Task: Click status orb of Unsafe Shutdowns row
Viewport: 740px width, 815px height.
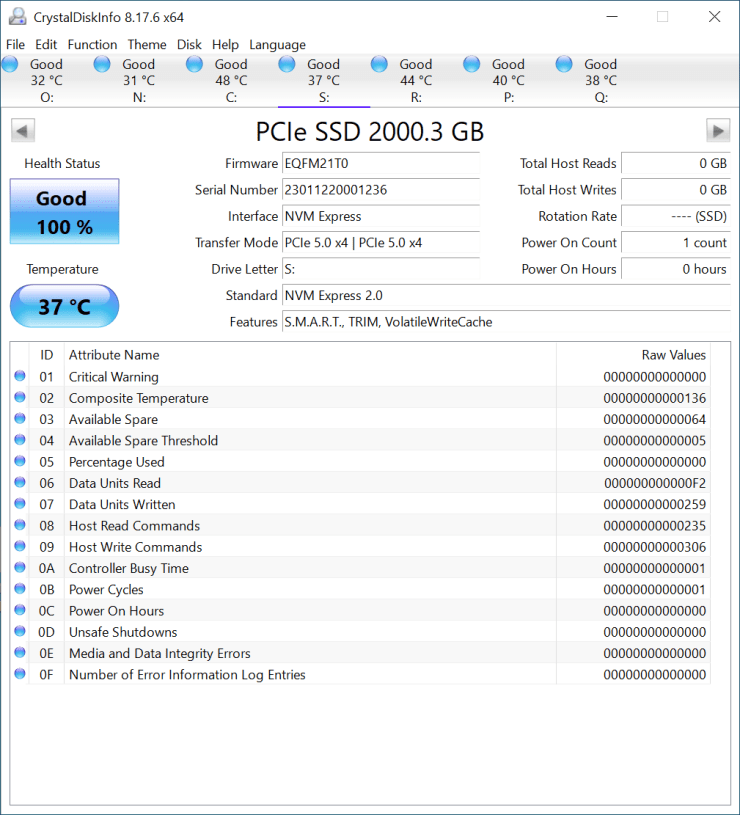Action: pos(20,631)
